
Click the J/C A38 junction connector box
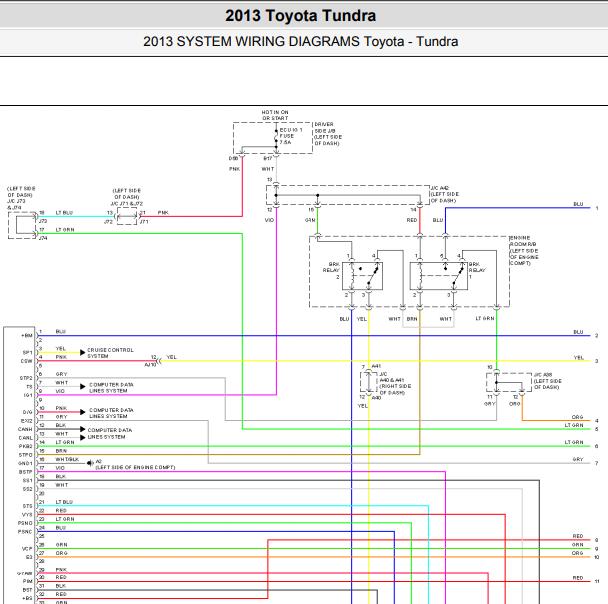(x=509, y=382)
